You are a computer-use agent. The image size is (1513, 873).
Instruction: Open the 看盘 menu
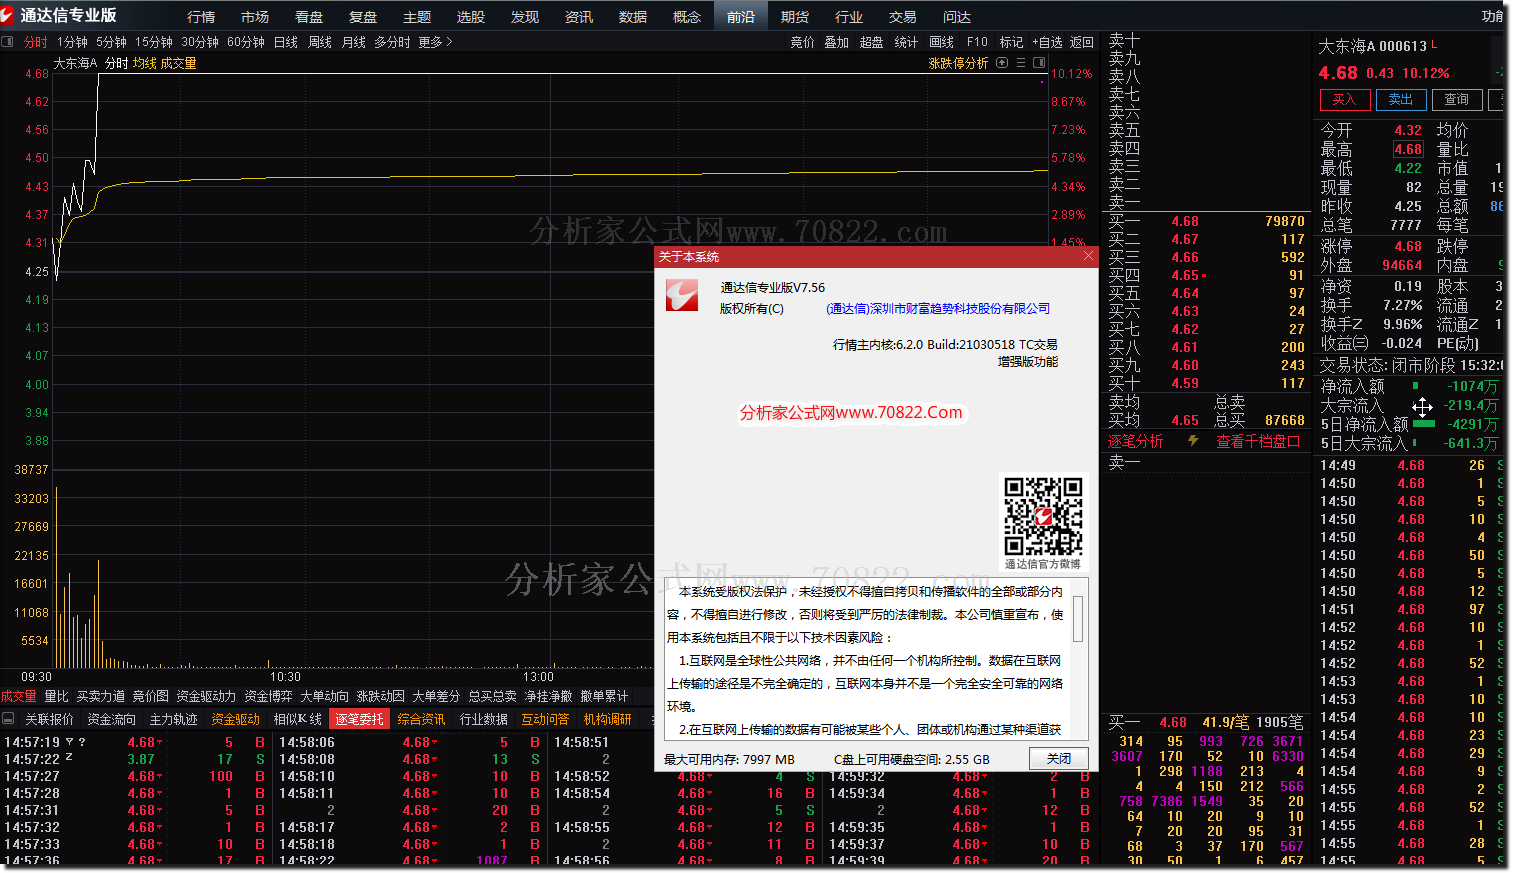coord(309,16)
